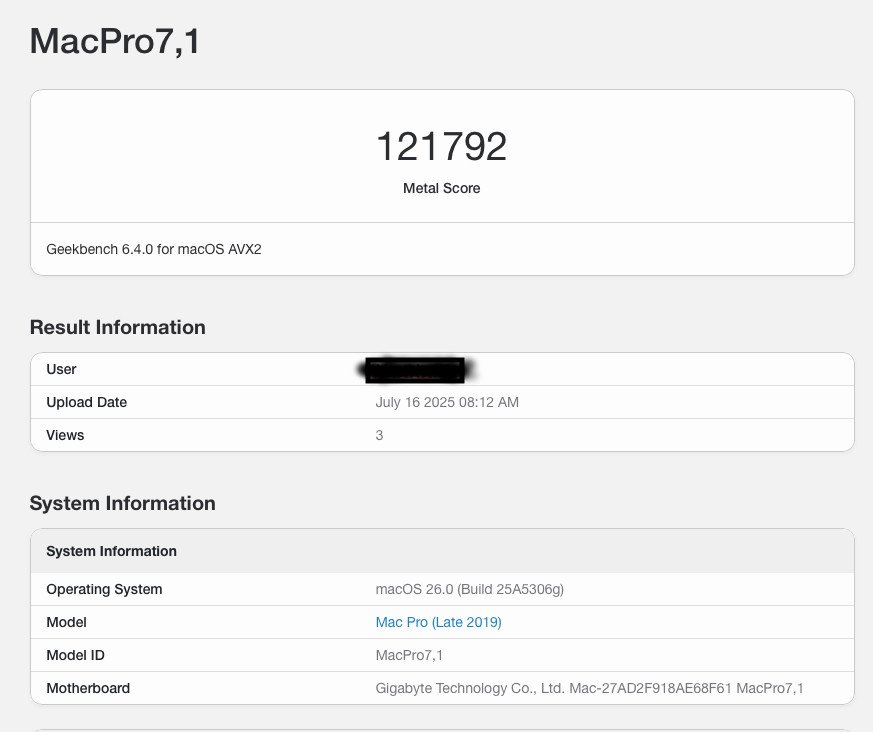Viewport: 873px width, 732px height.
Task: Click the large System Information section heading
Action: click(x=122, y=503)
